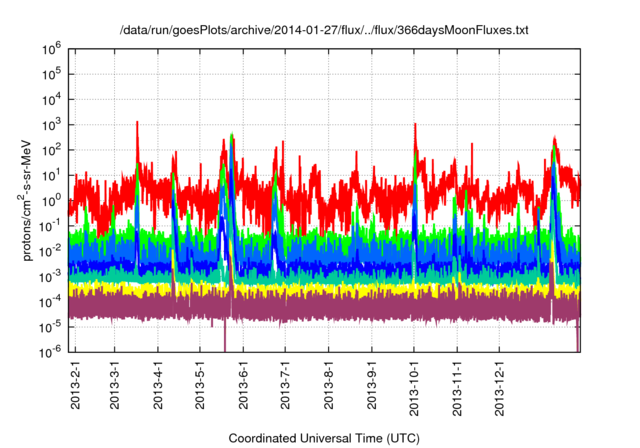640x448 pixels.
Task: Click the Coordinated Universal Time axis title
Action: click(x=324, y=438)
